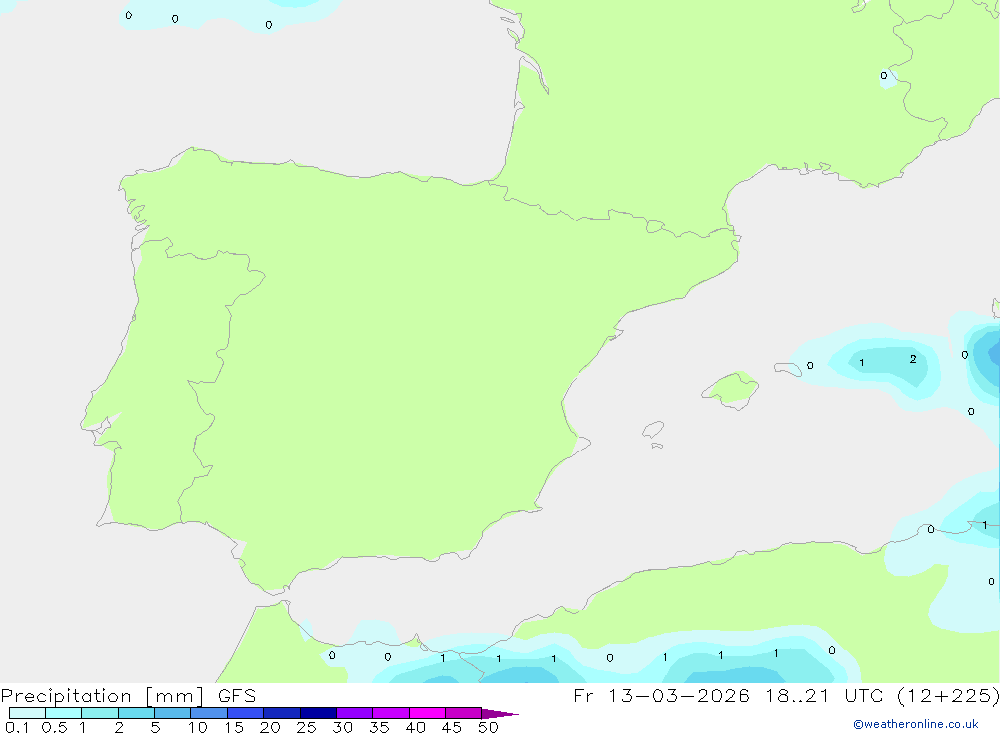The height and width of the screenshot is (733, 1000).
Task: Click the 25 legend scale label
Action: pos(306,727)
